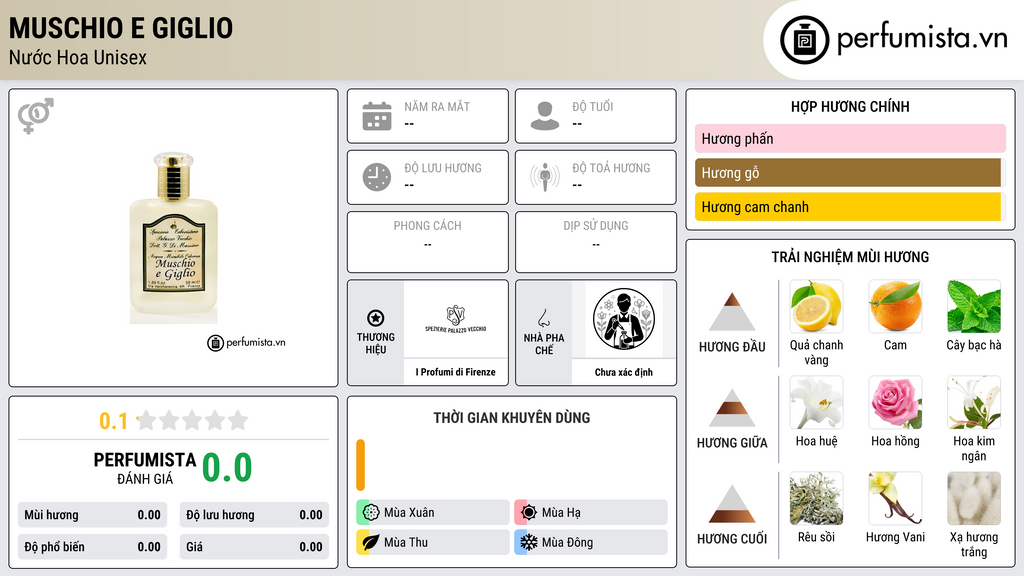1024x576 pixels.
Task: Click the sillage icon beside Độ toả hương
Action: [545, 177]
